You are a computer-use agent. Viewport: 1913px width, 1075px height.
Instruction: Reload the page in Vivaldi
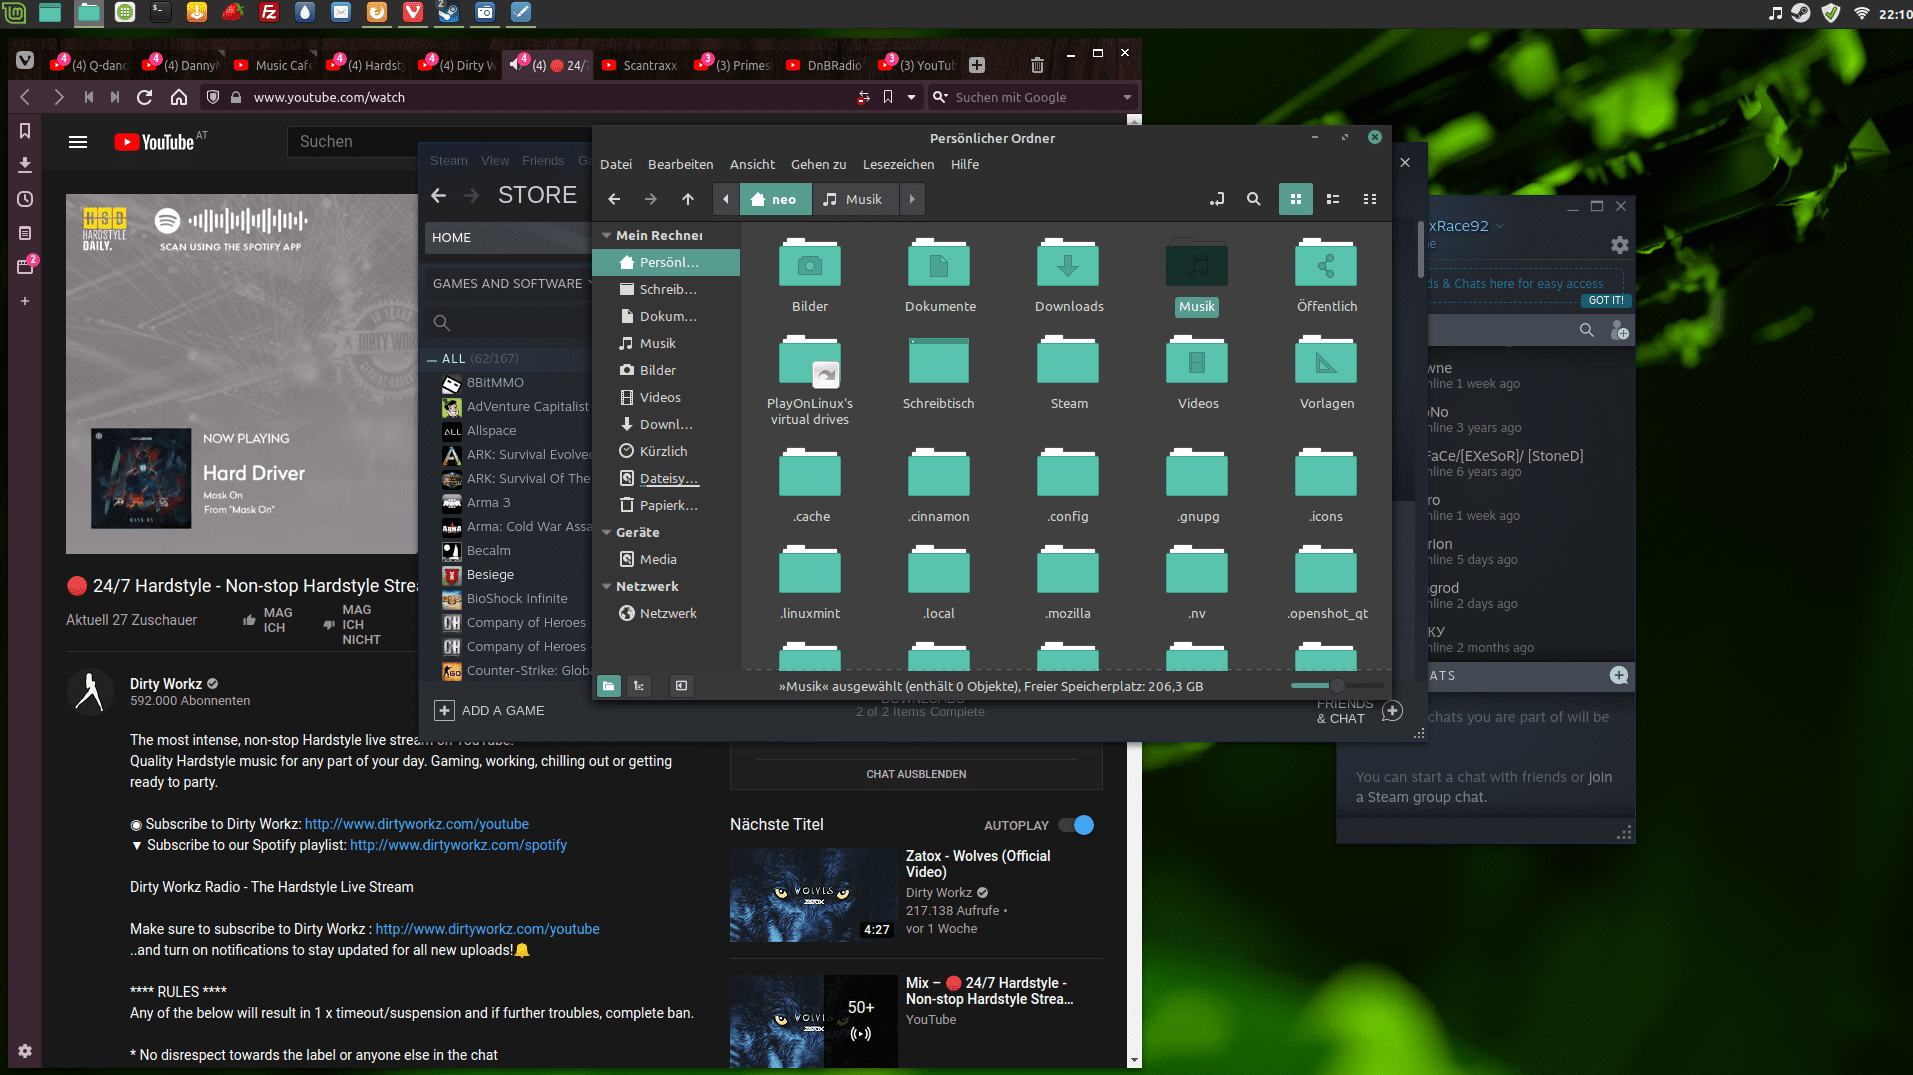click(144, 97)
